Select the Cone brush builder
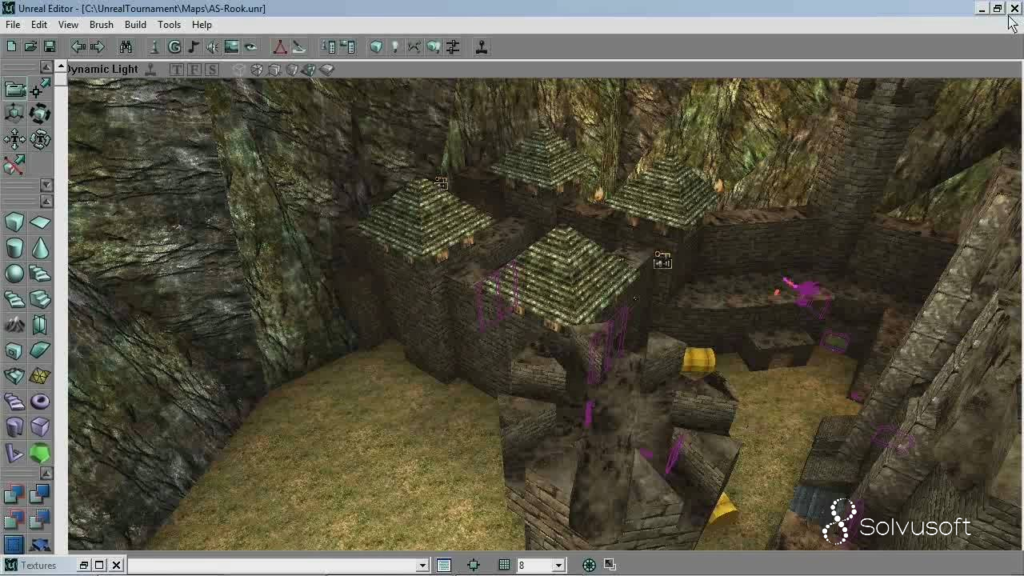1024x576 pixels. (40, 248)
